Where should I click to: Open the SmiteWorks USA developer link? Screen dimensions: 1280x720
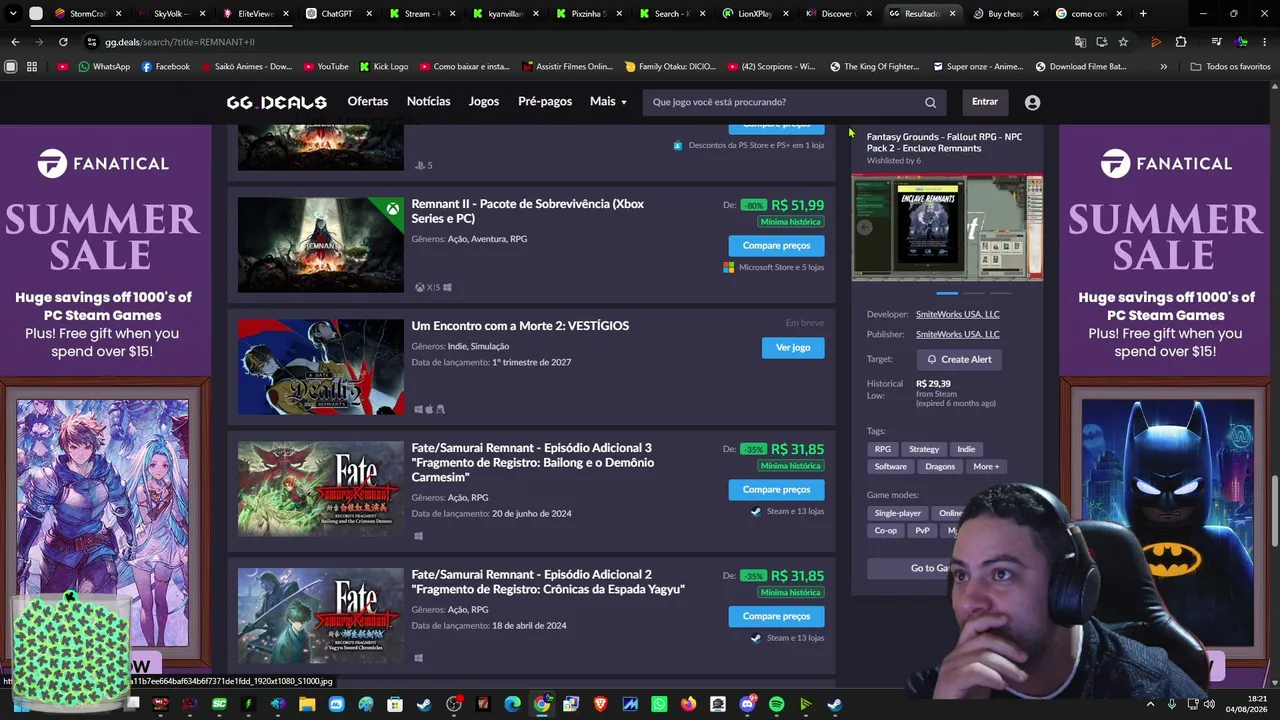(958, 314)
